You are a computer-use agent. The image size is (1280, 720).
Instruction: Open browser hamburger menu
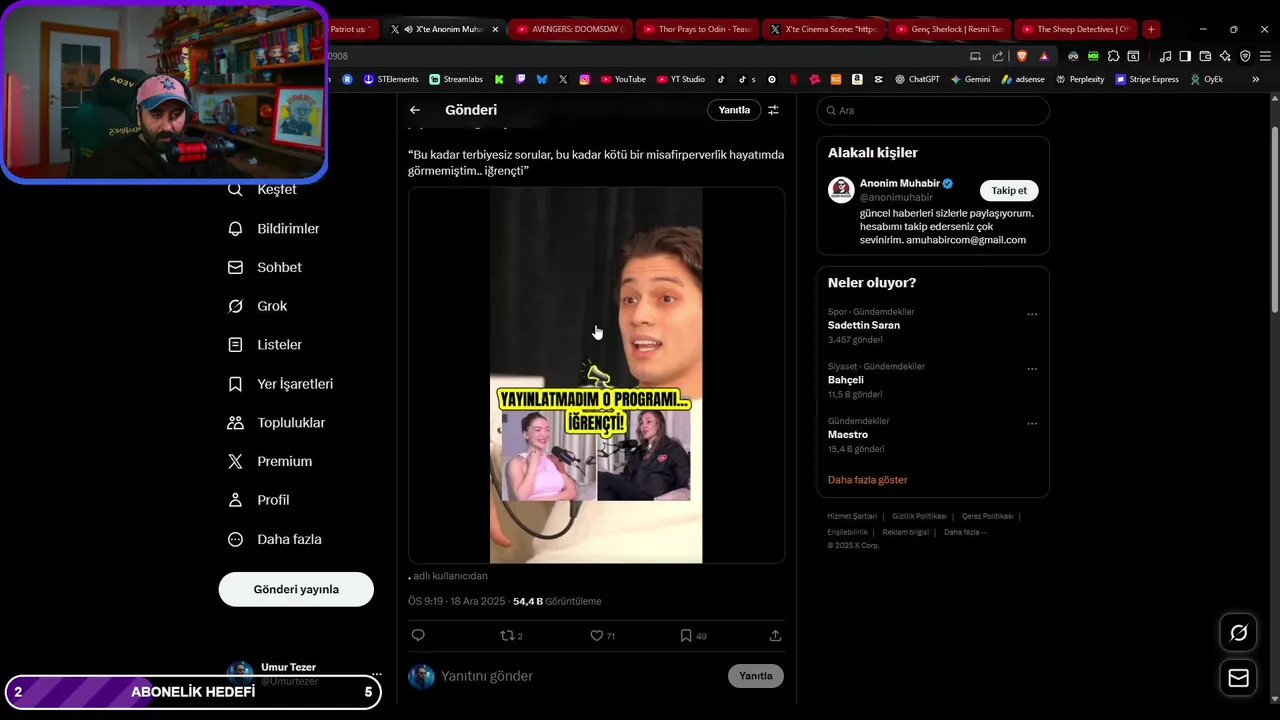[x=1265, y=56]
